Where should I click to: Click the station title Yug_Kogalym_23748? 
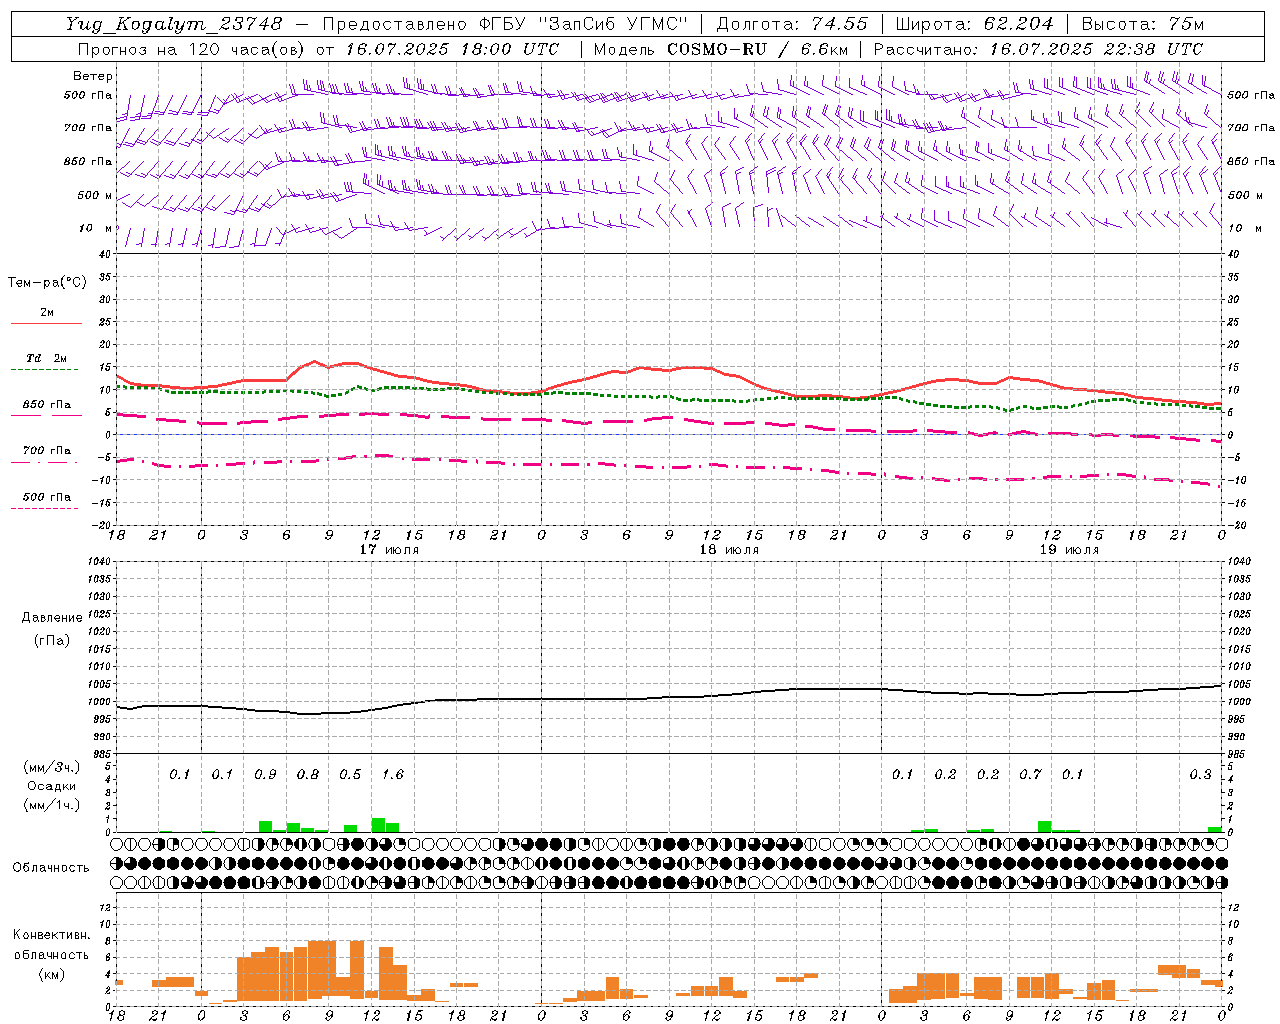coord(174,24)
